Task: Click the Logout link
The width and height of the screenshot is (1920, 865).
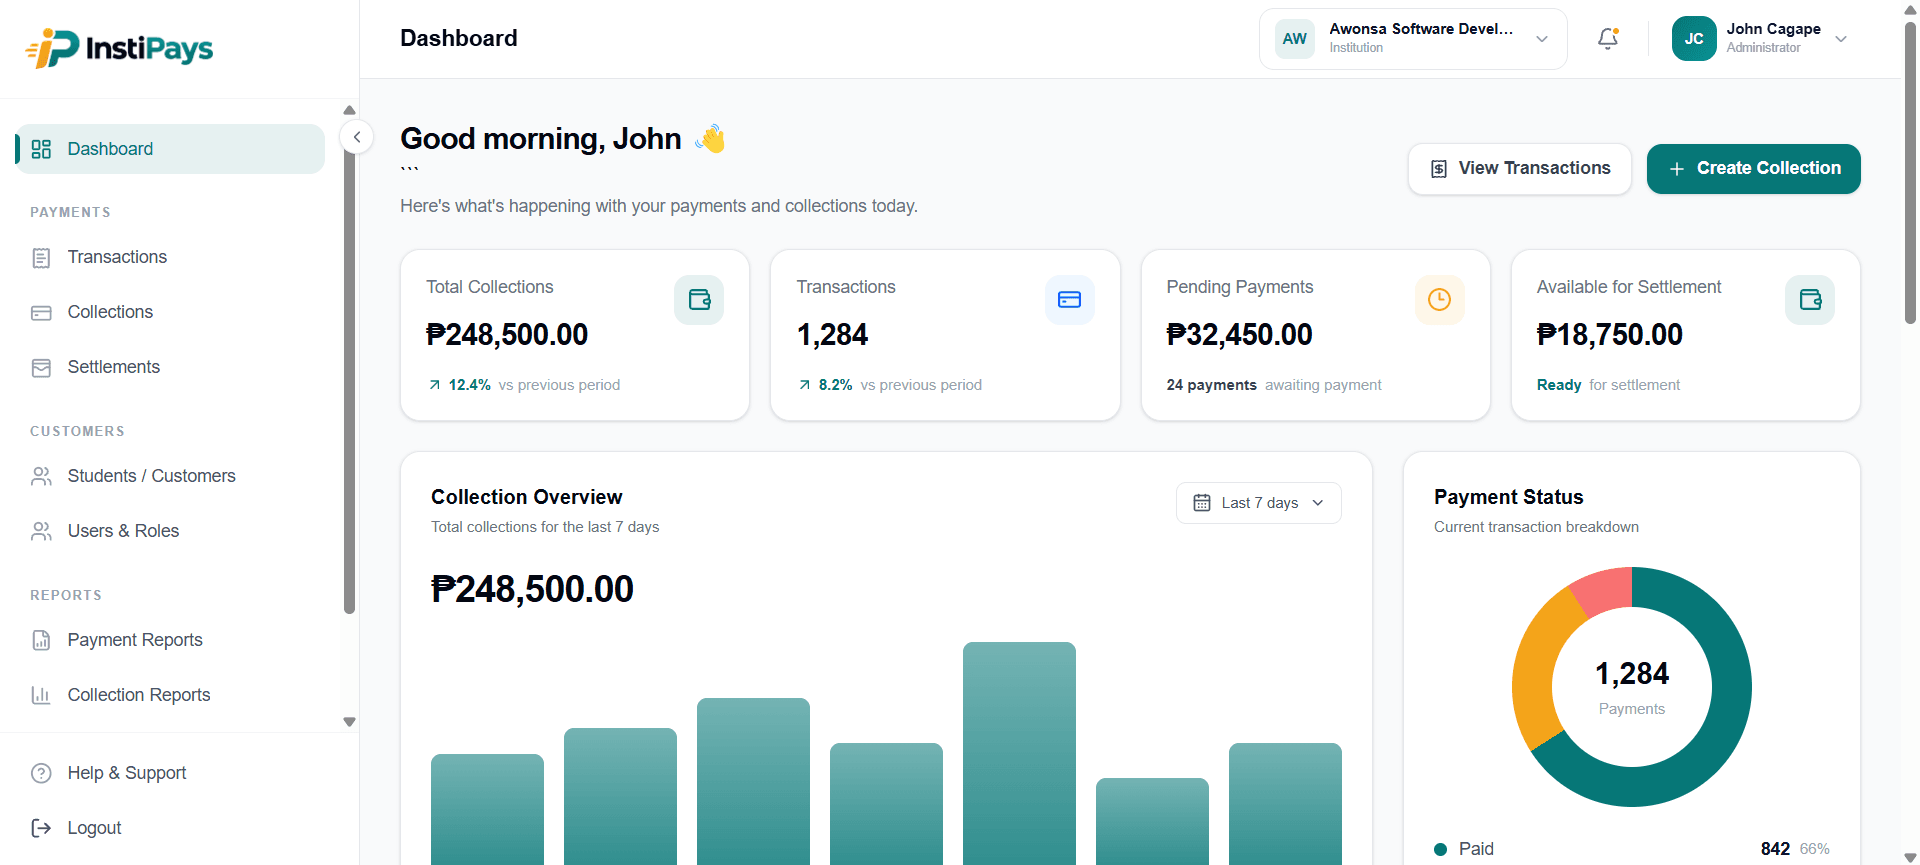Action: [94, 828]
